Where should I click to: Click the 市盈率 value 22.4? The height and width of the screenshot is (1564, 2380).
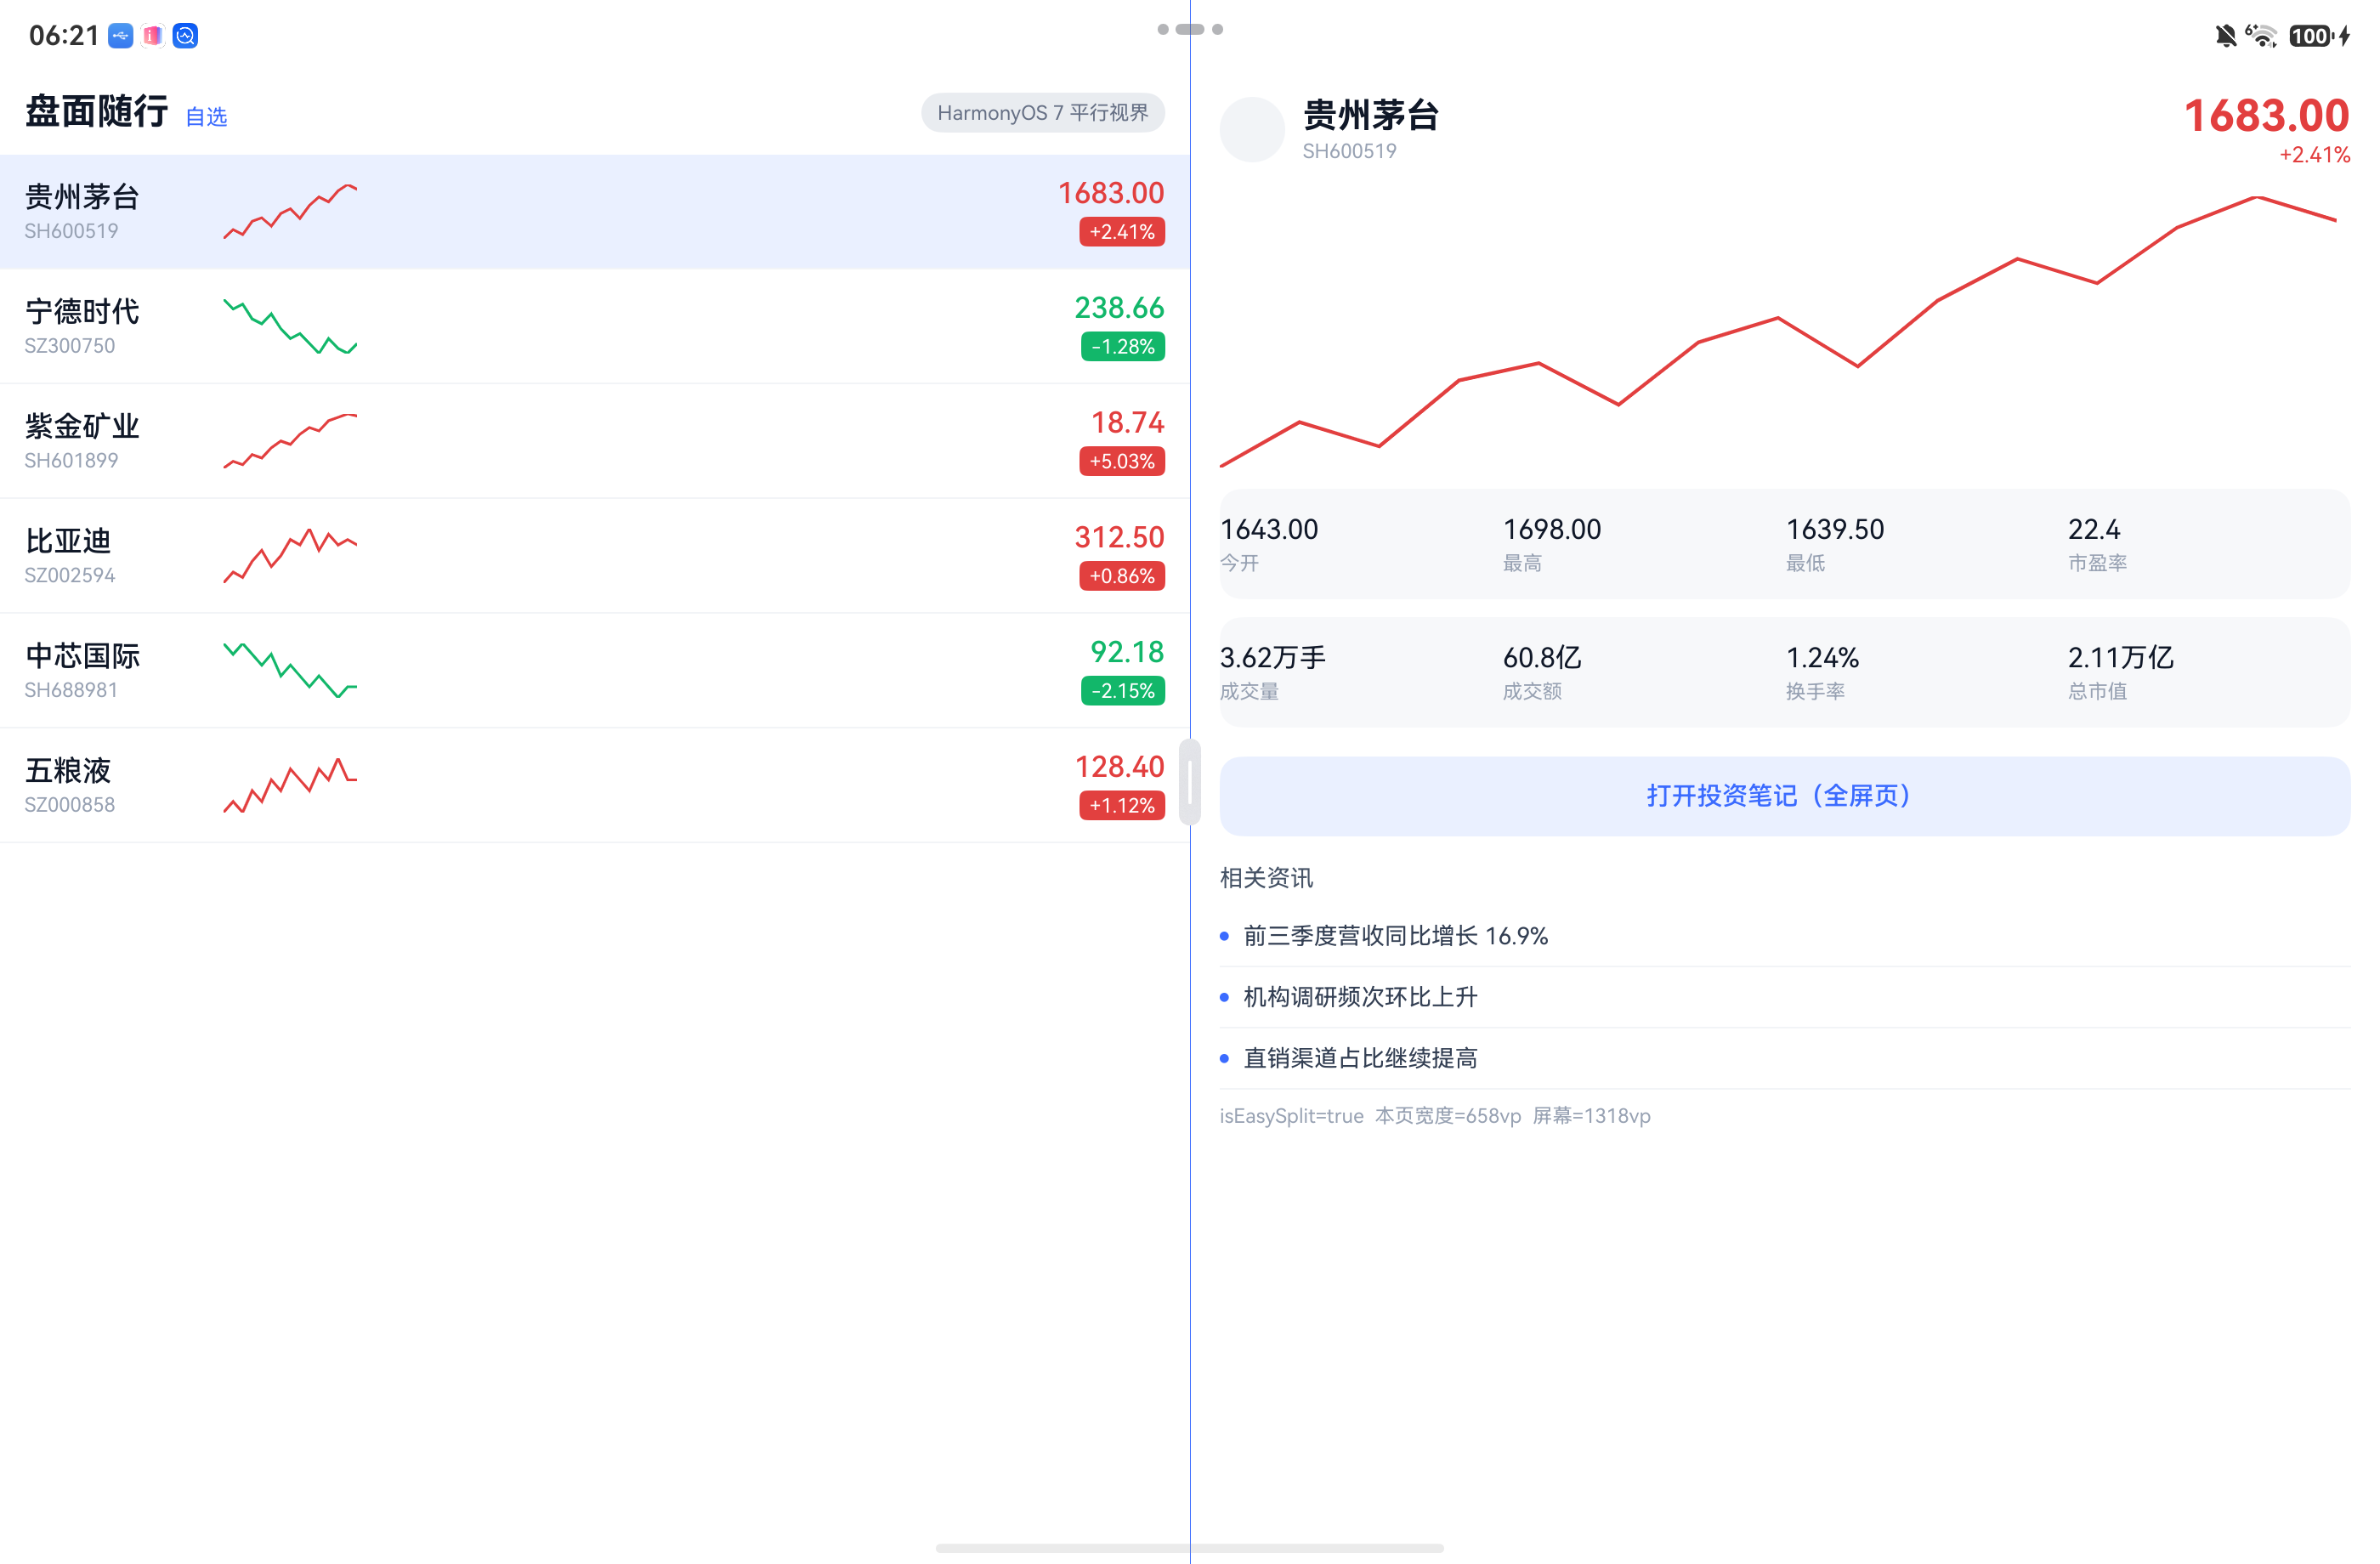click(2094, 529)
